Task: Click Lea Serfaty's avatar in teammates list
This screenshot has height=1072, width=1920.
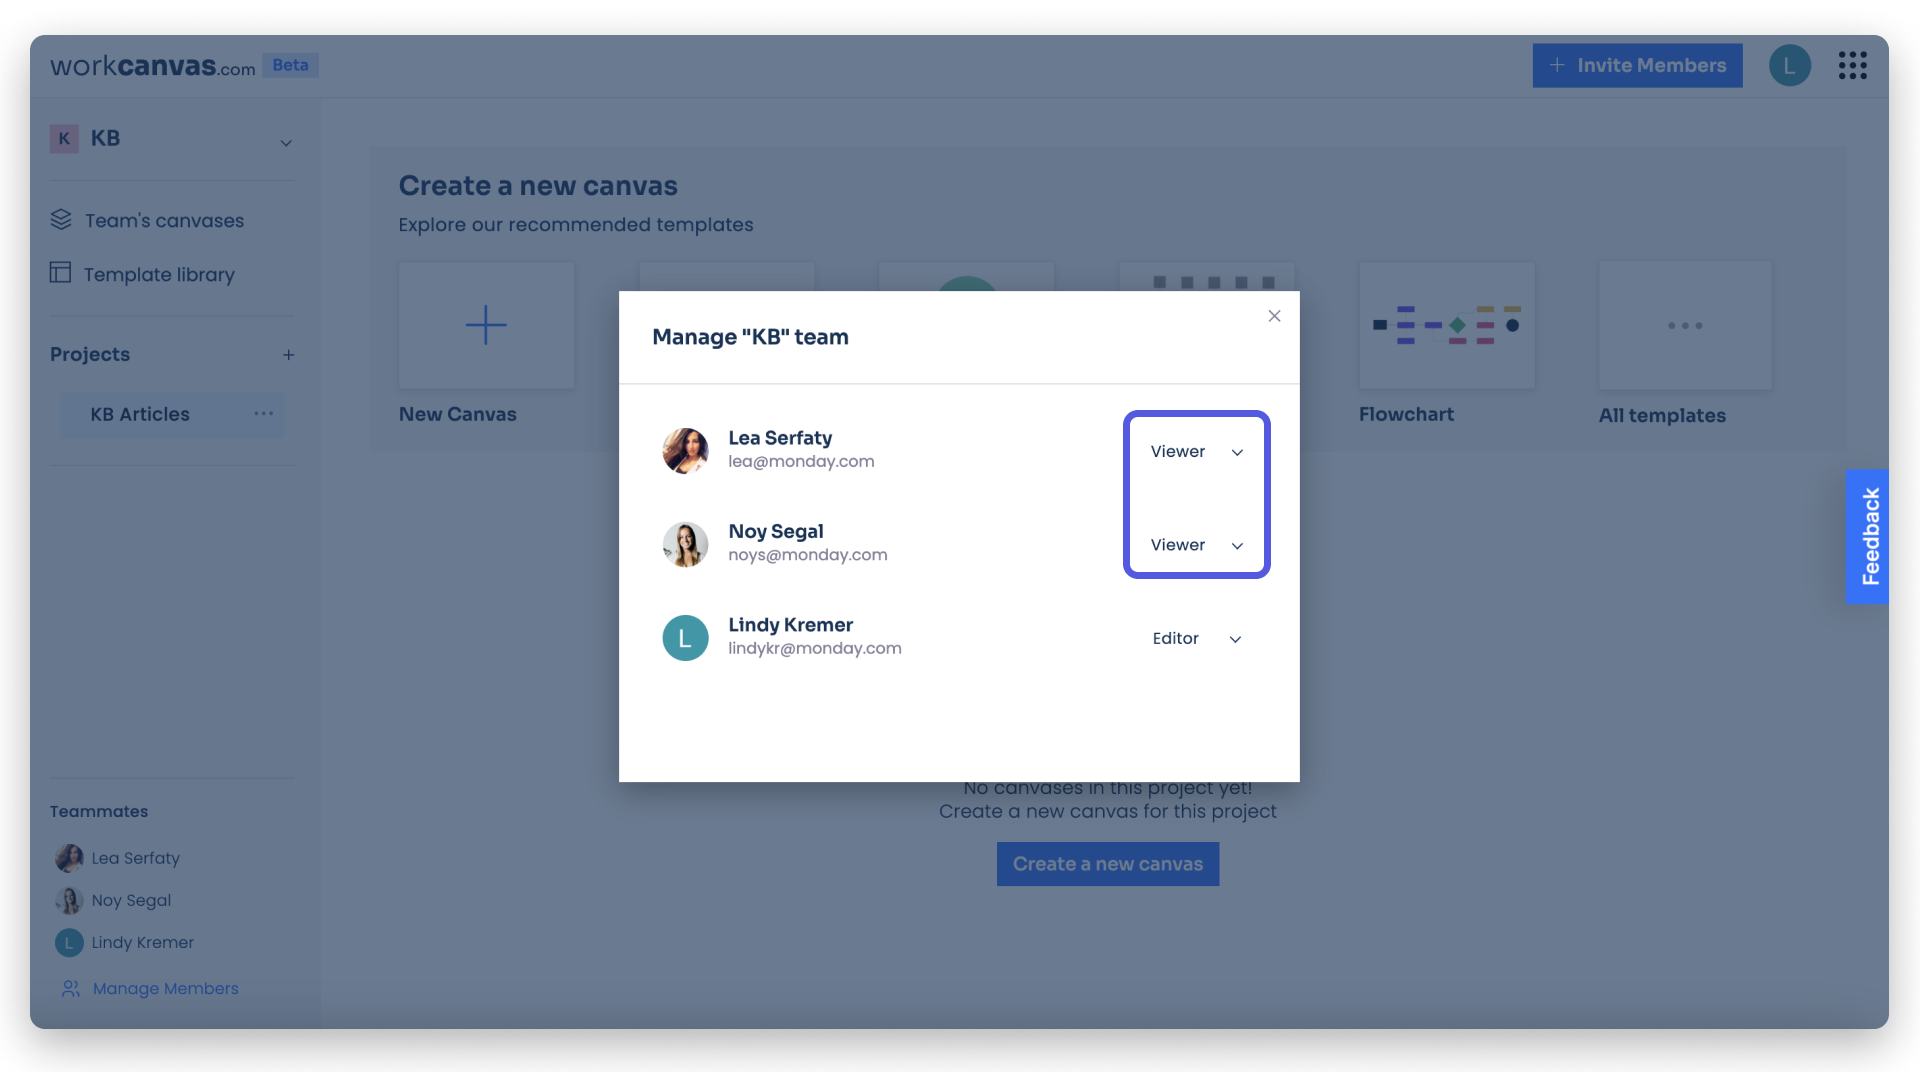Action: (x=68, y=857)
